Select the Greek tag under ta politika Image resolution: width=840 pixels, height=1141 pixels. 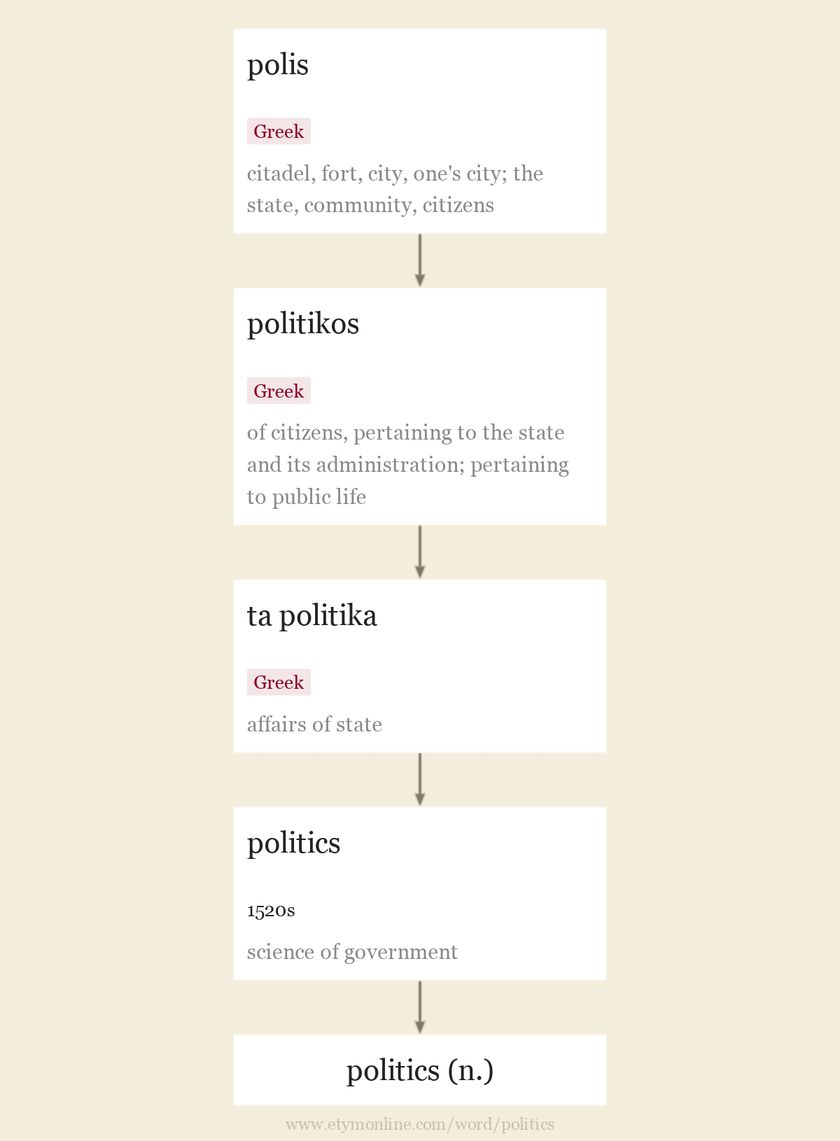click(x=279, y=683)
